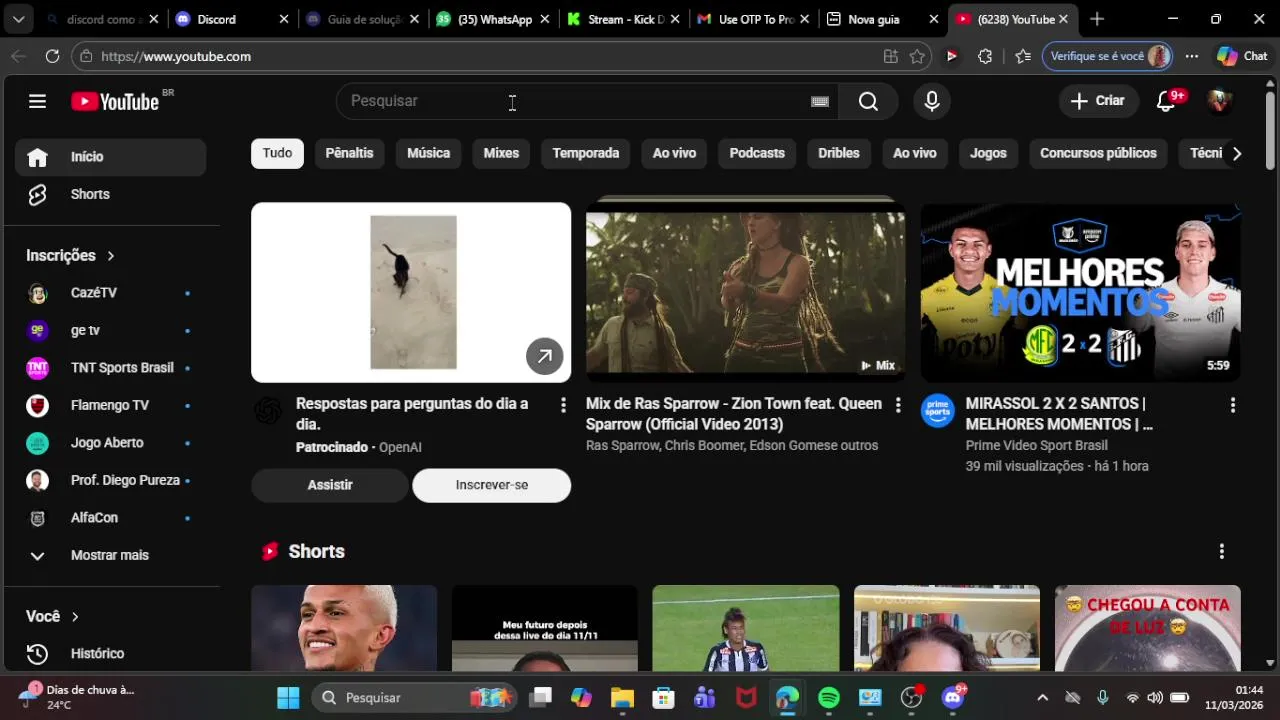Select the Pênaltis filter chip
Screen dimensions: 1280x720
(349, 153)
